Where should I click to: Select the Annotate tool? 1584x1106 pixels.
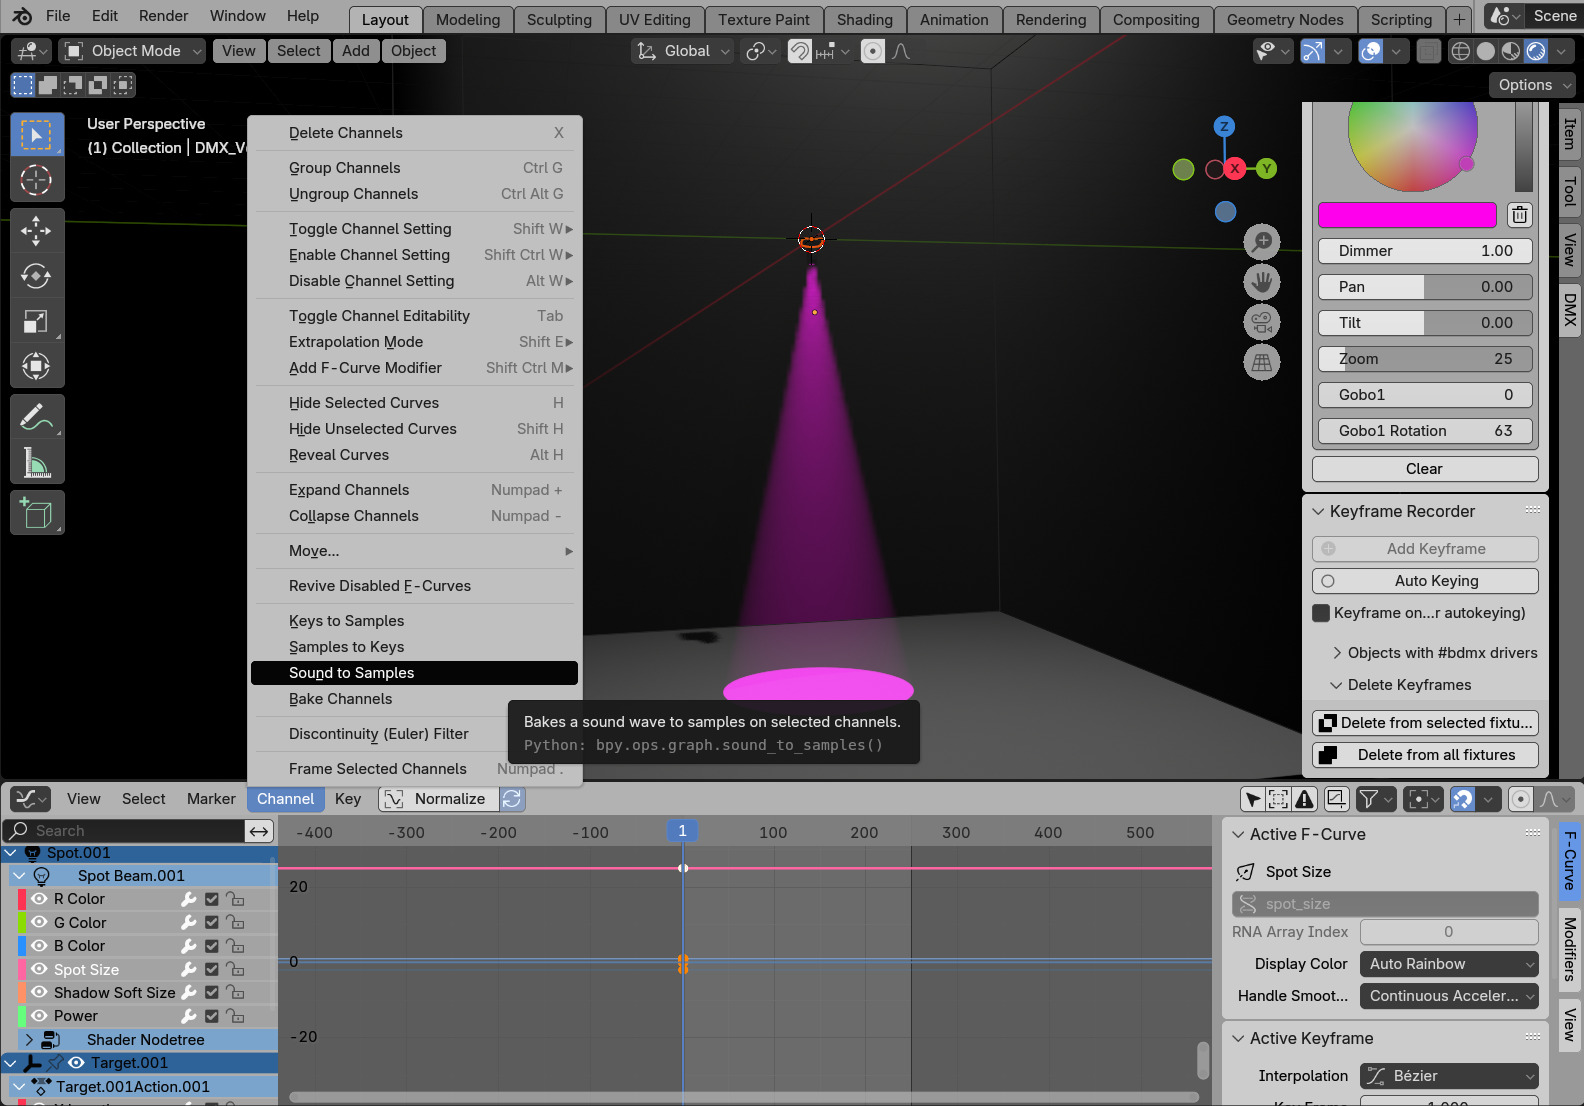[x=37, y=417]
